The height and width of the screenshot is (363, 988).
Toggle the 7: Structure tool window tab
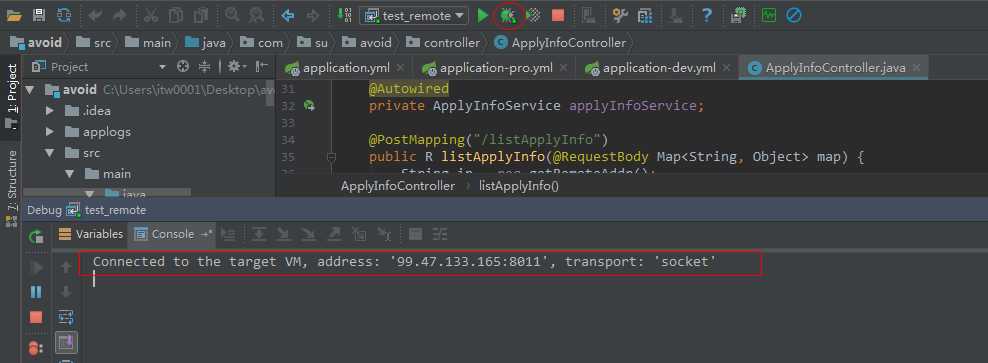[11, 188]
